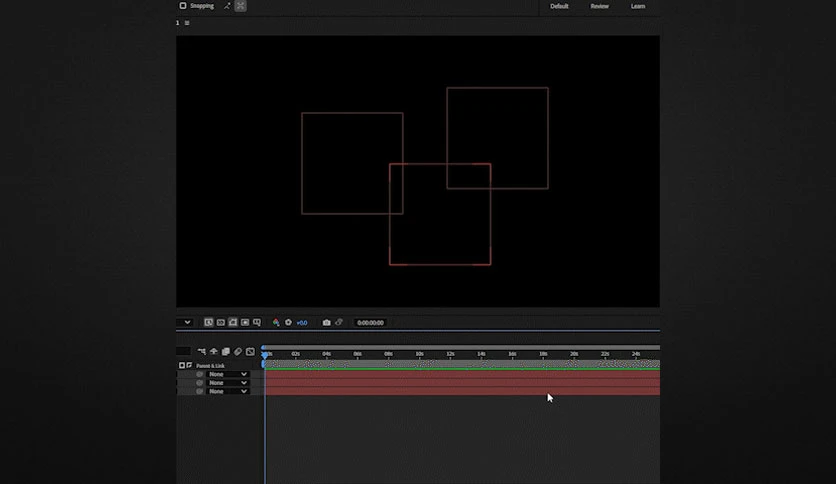Click the pick whip icon on first layer row
The width and height of the screenshot is (836, 484).
coord(199,374)
